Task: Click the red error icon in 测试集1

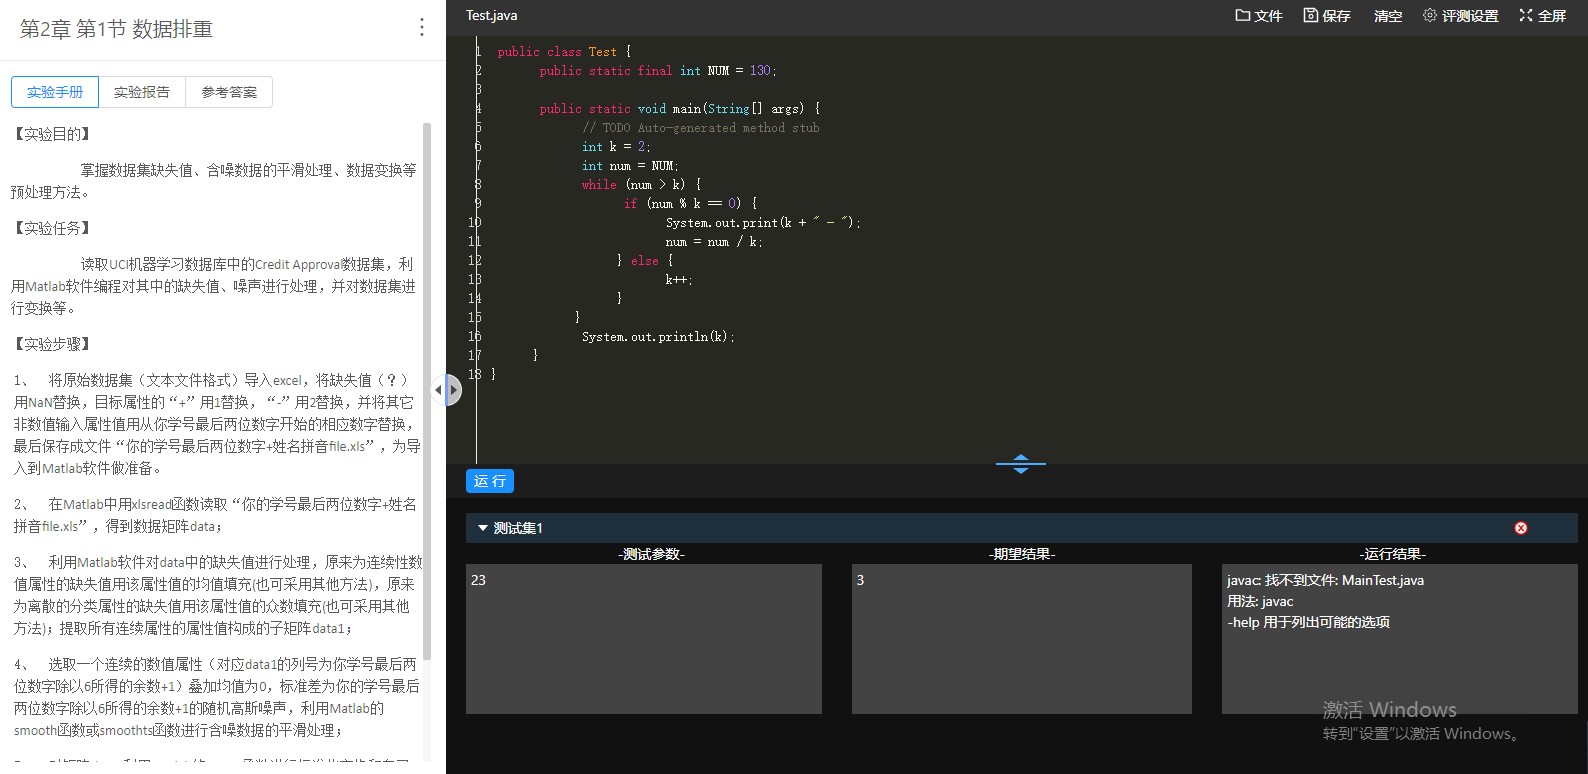Action: pos(1520,528)
